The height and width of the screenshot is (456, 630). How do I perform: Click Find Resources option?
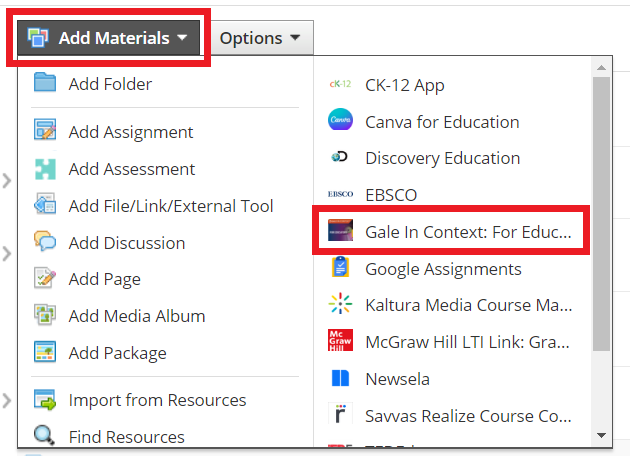coord(126,437)
